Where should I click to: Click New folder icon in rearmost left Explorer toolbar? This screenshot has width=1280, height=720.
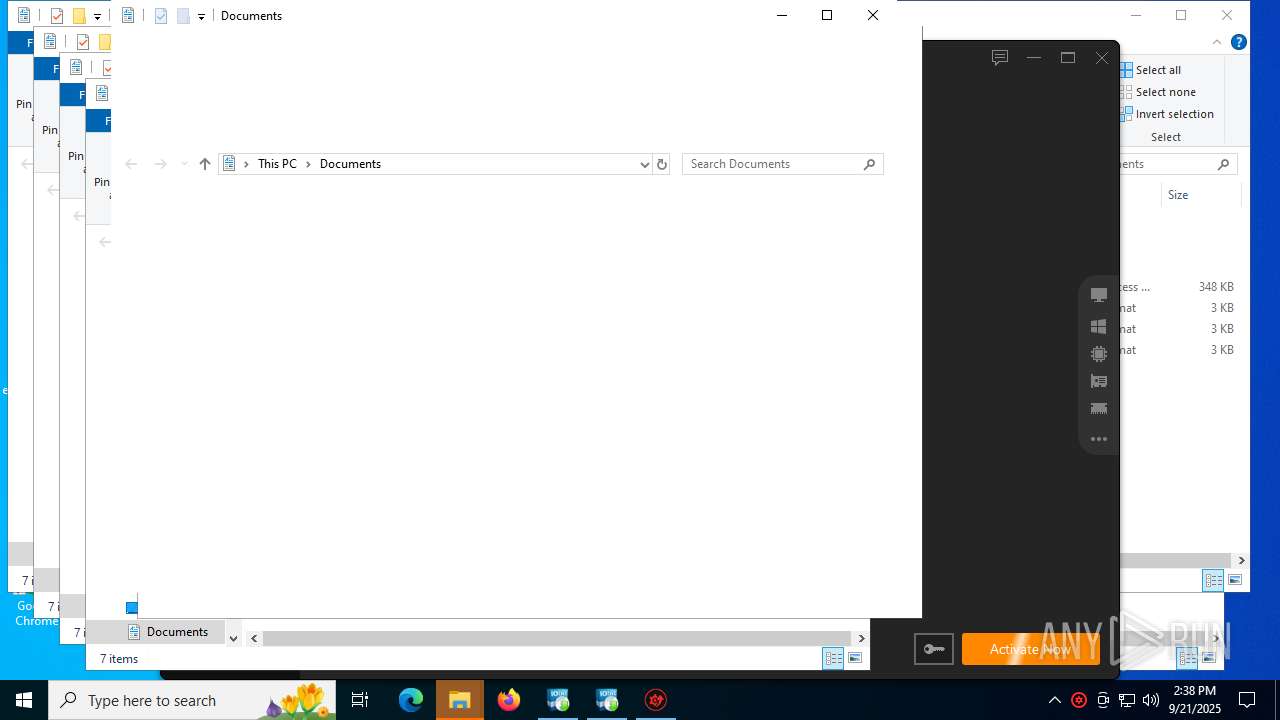pos(79,16)
